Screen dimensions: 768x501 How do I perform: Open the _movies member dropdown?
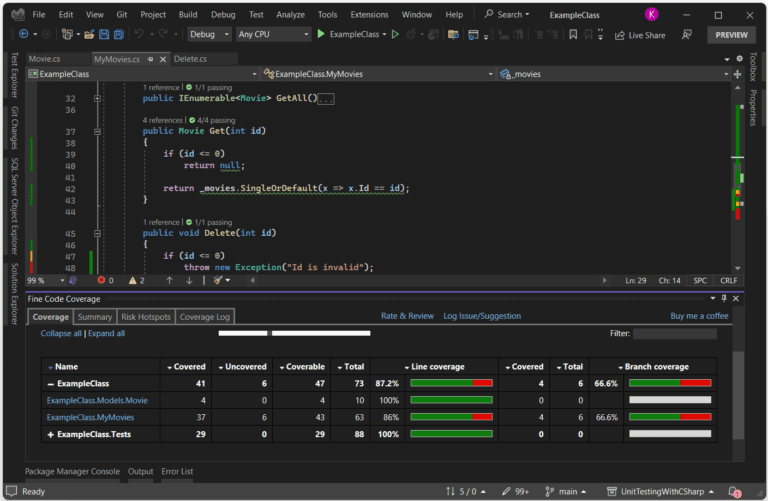[x=614, y=74]
